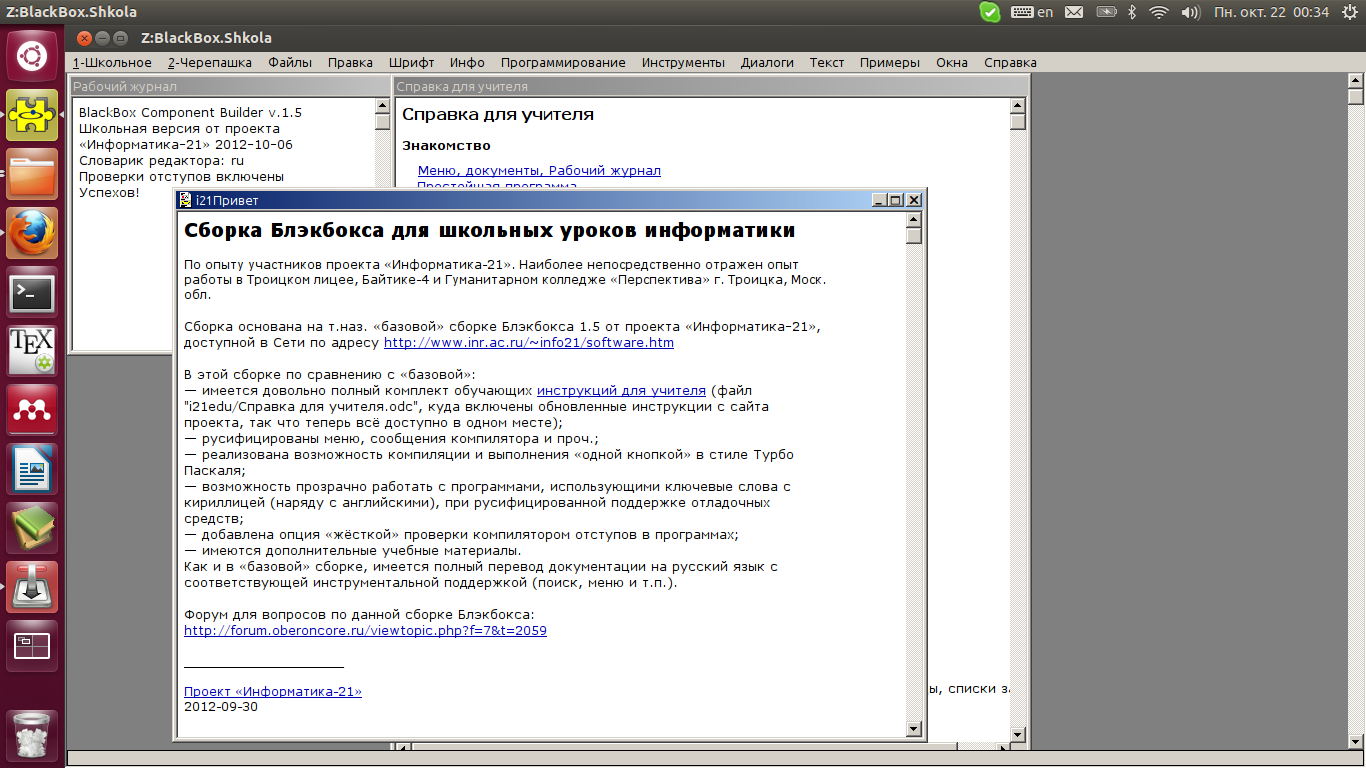1366x768 pixels.
Task: Open the Примеры menu
Action: click(x=889, y=62)
